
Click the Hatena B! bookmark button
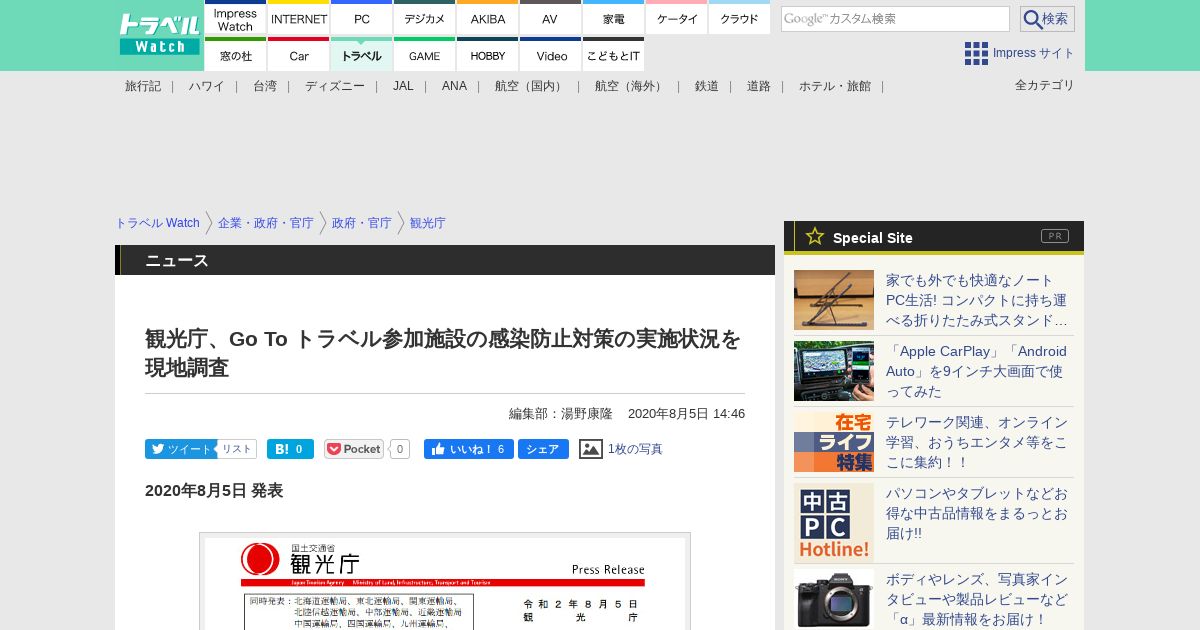pyautogui.click(x=290, y=449)
